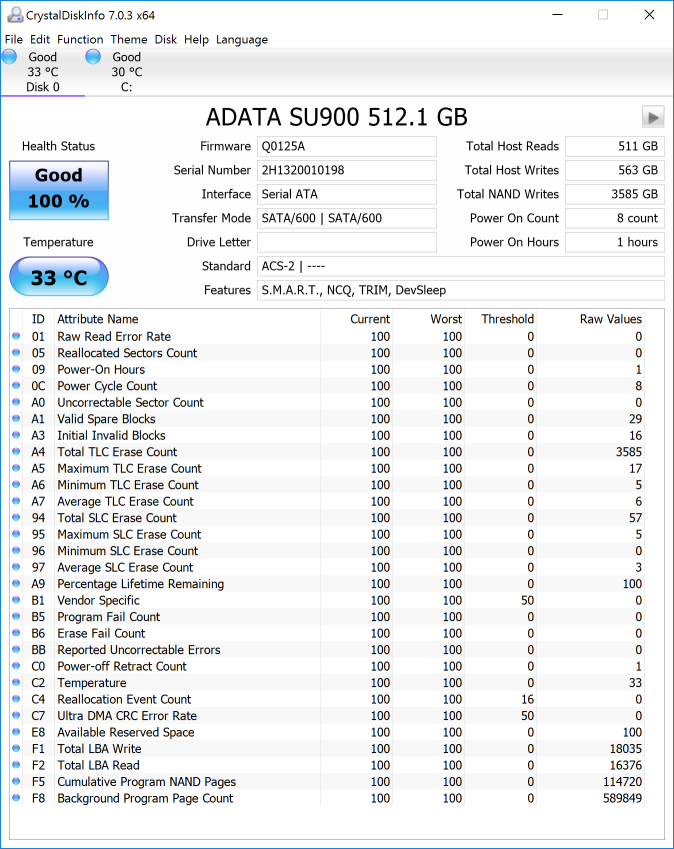Click status dot for Maximum TLC Erase Count

click(16, 468)
